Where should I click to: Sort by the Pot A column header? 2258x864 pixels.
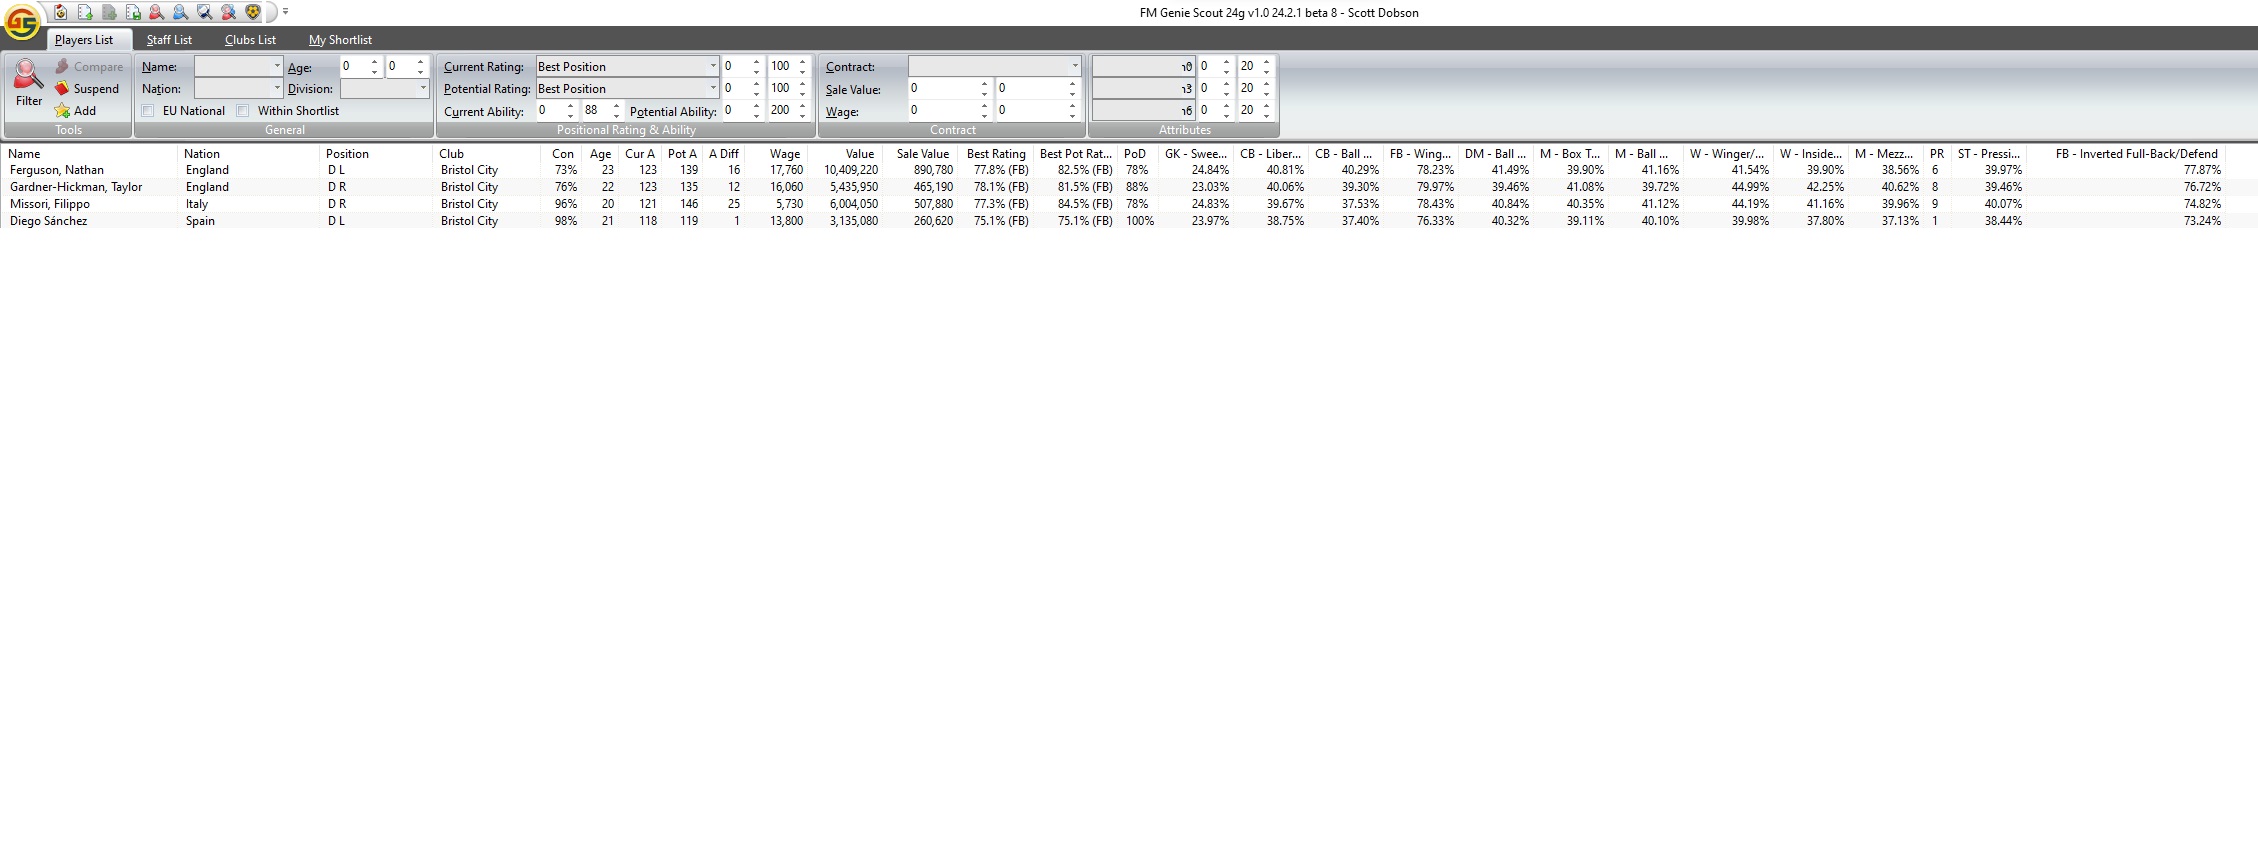[x=682, y=154]
